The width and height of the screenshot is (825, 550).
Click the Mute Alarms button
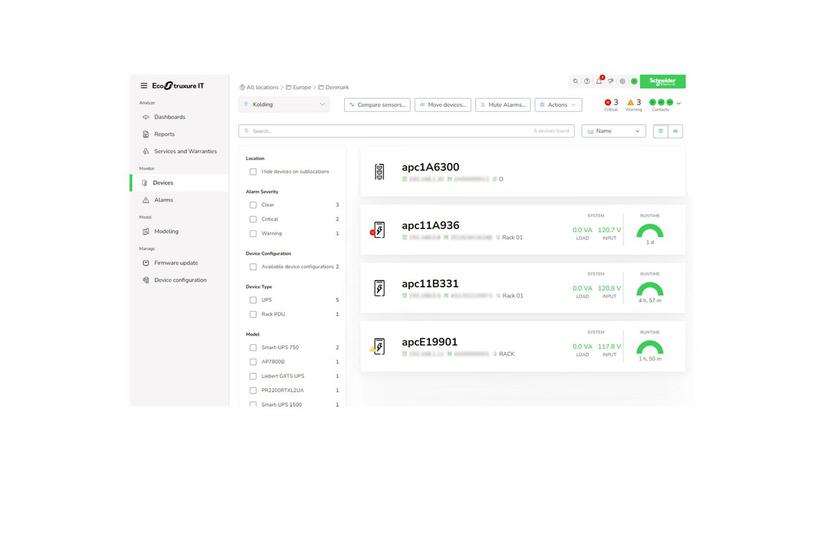point(503,105)
